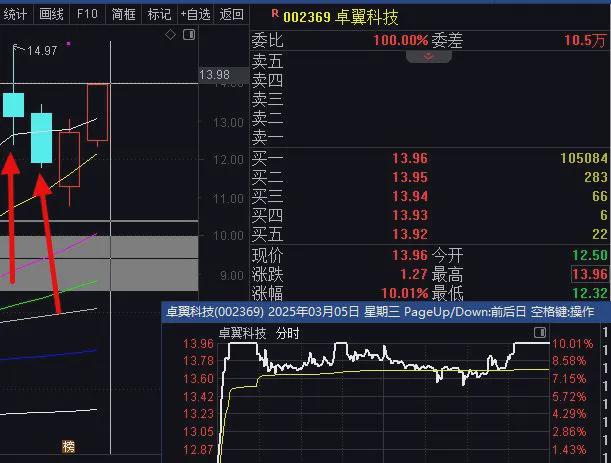The image size is (611, 463).
Task: Select 买五 price 13.92
Action: (410, 234)
